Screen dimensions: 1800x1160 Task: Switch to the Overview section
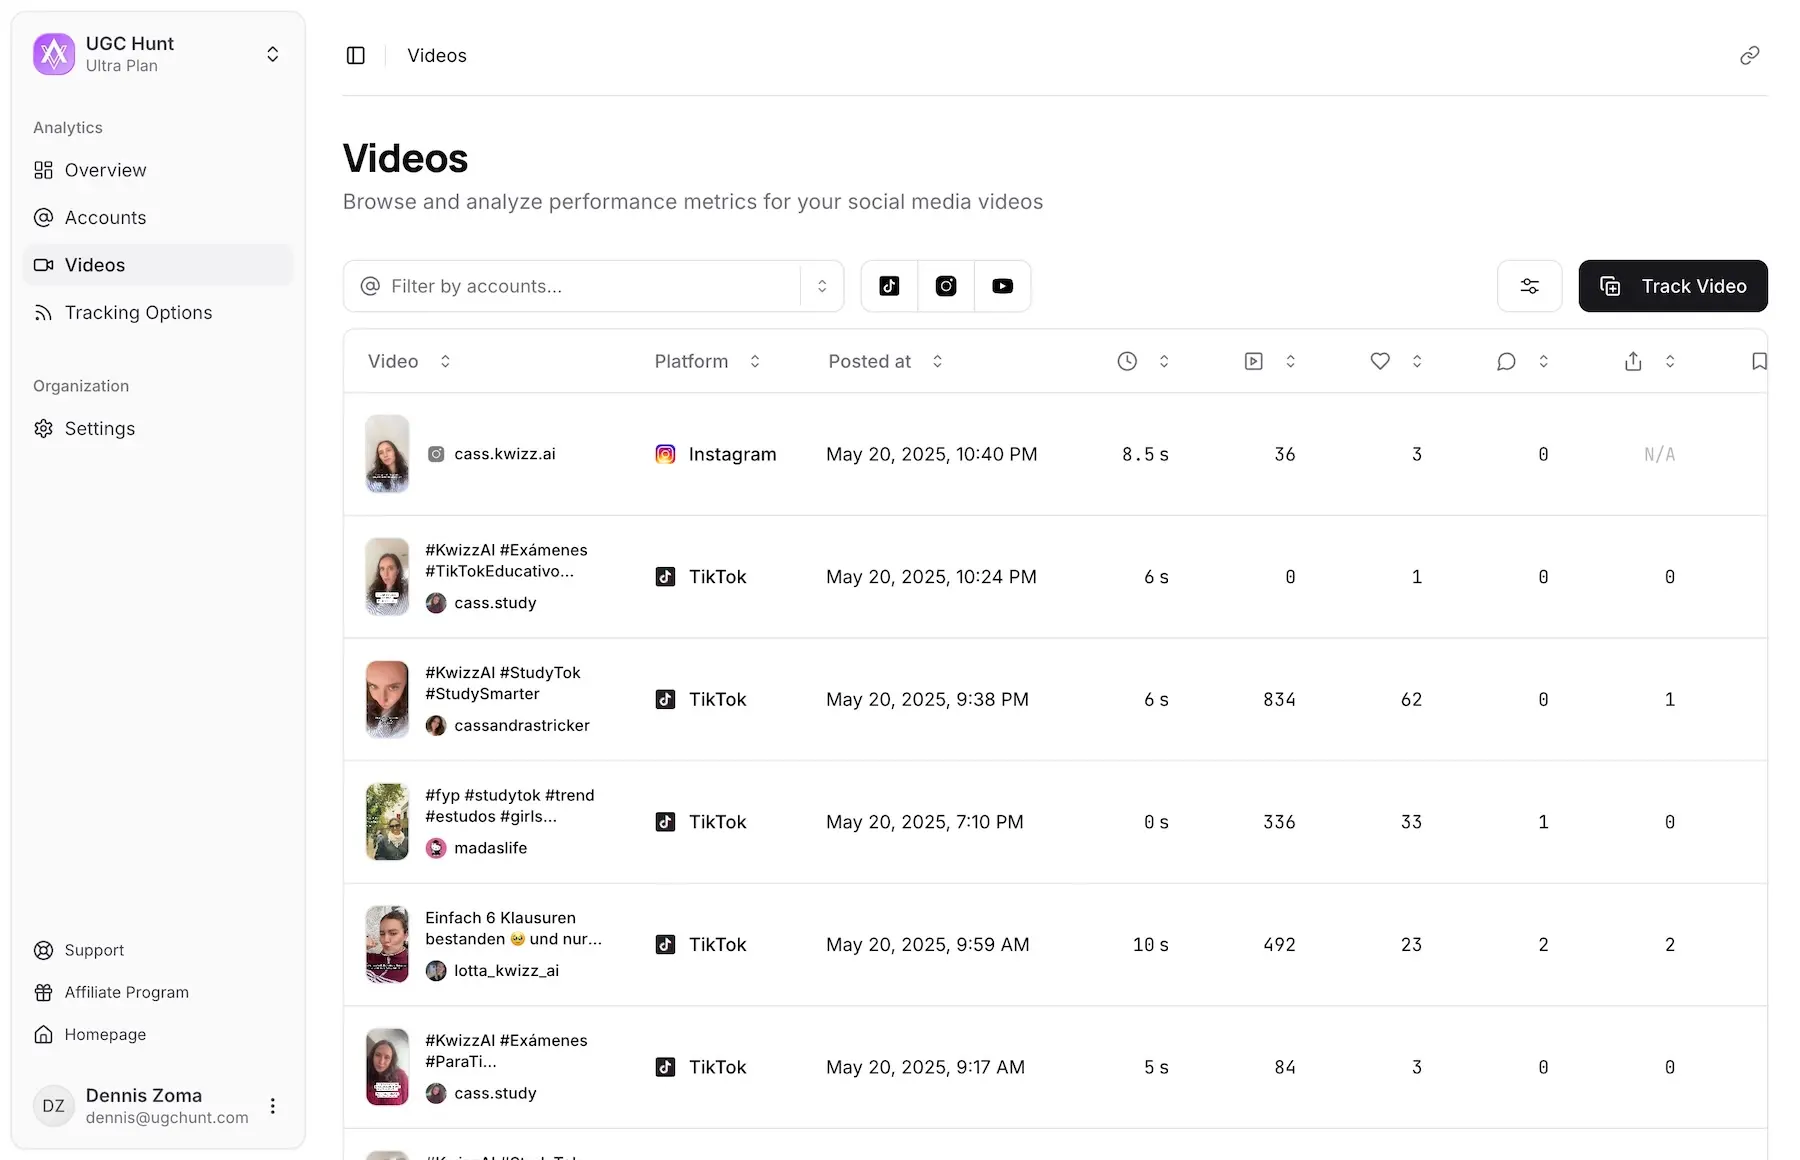point(104,170)
